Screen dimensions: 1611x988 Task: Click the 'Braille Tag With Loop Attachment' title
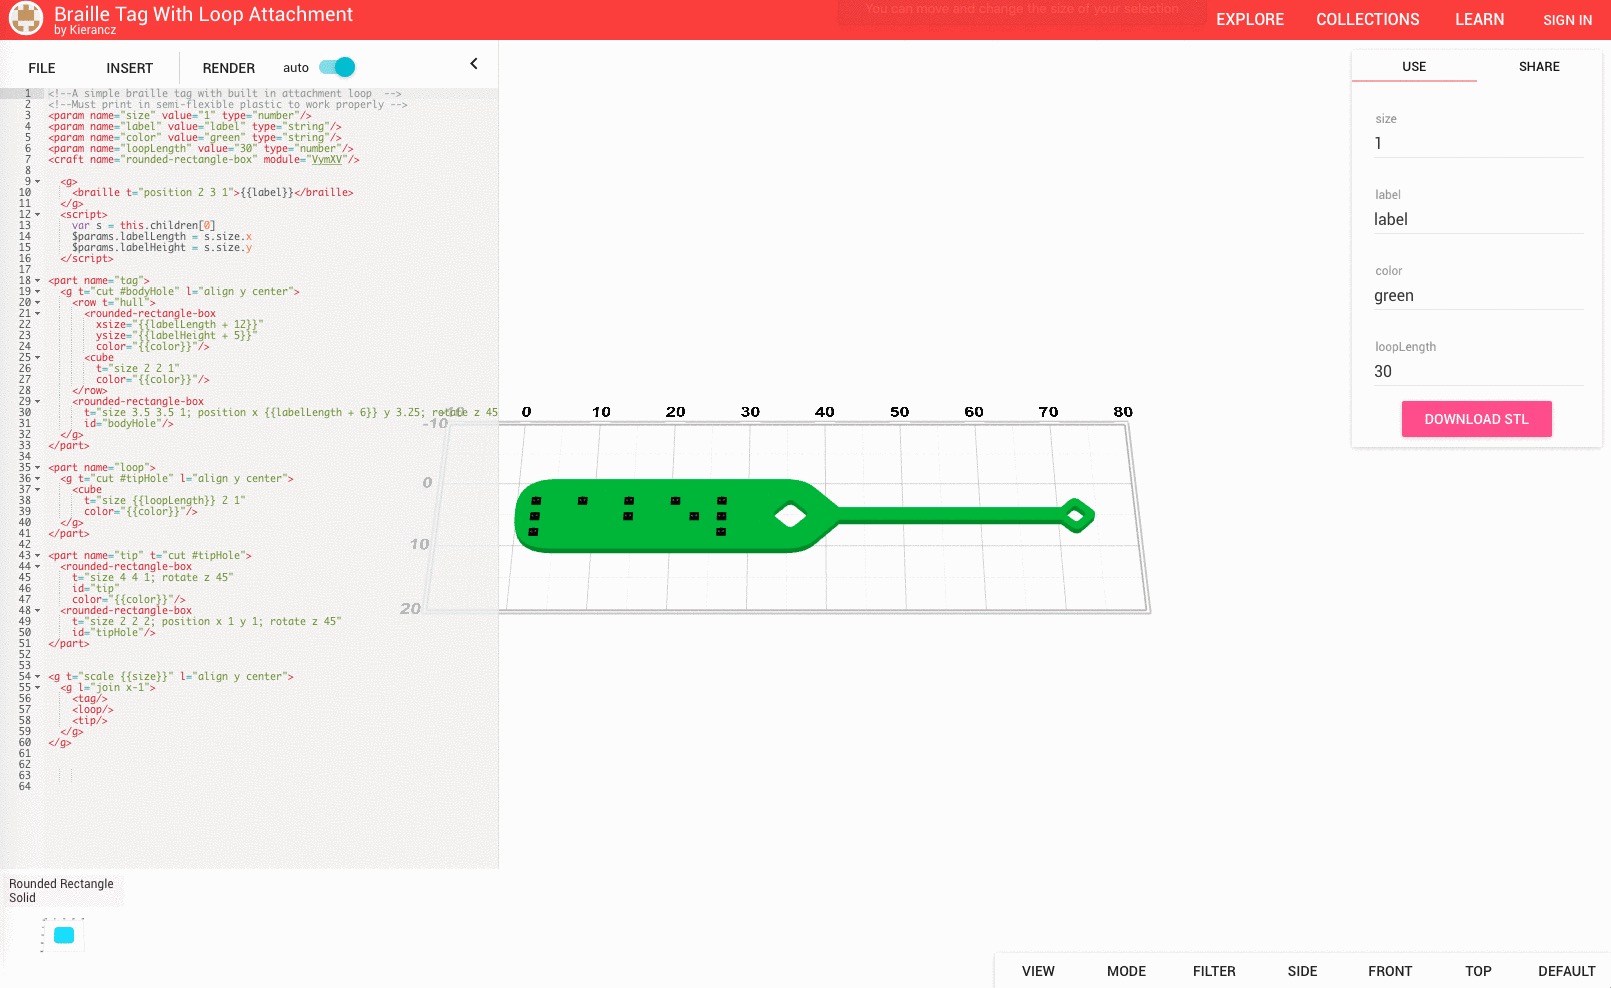(x=203, y=14)
